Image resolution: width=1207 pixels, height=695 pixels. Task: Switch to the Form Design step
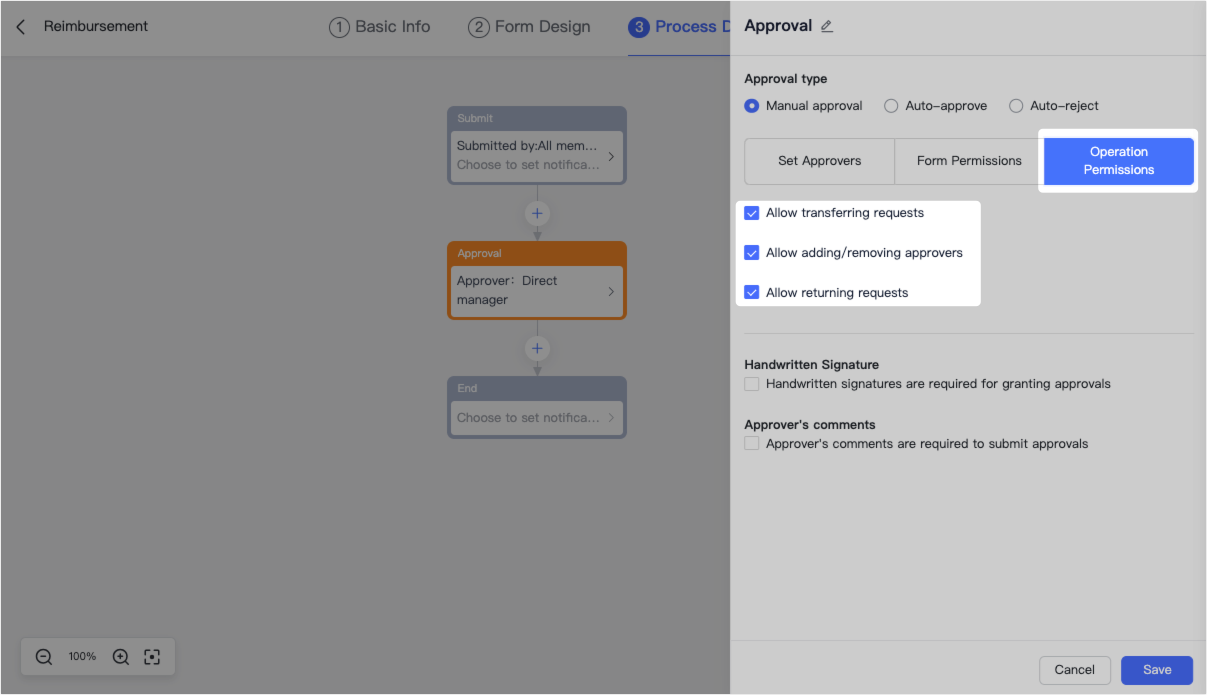coord(529,27)
